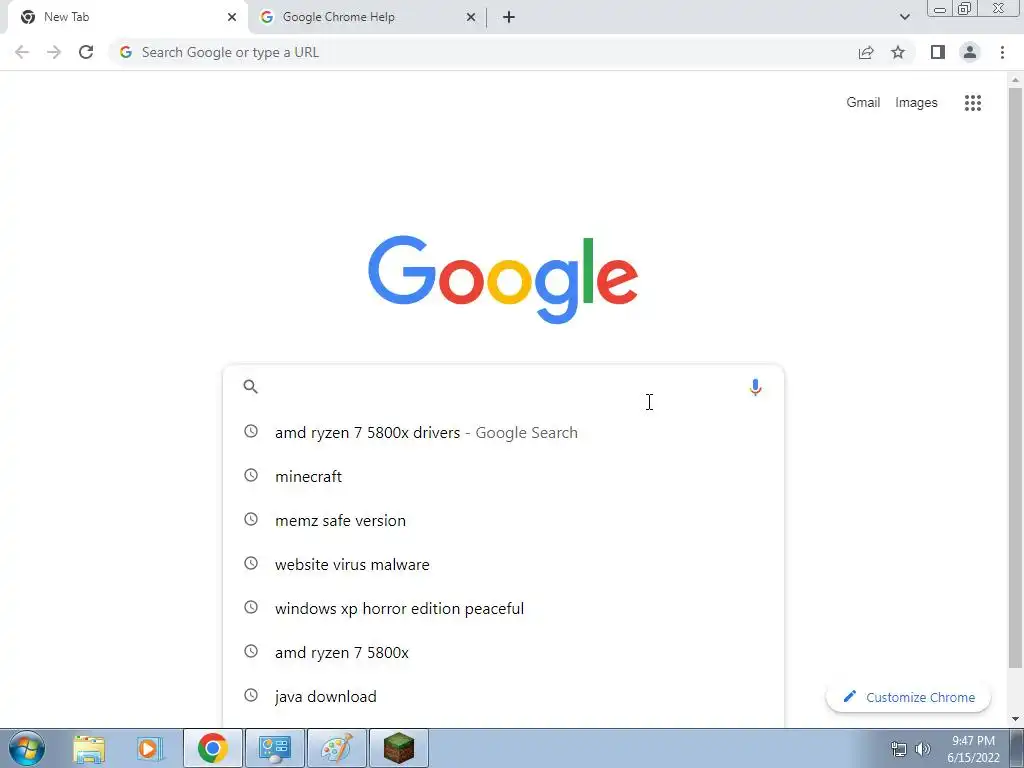The image size is (1024, 768).
Task: Click the magnifier icon in search box
Action: tap(250, 387)
